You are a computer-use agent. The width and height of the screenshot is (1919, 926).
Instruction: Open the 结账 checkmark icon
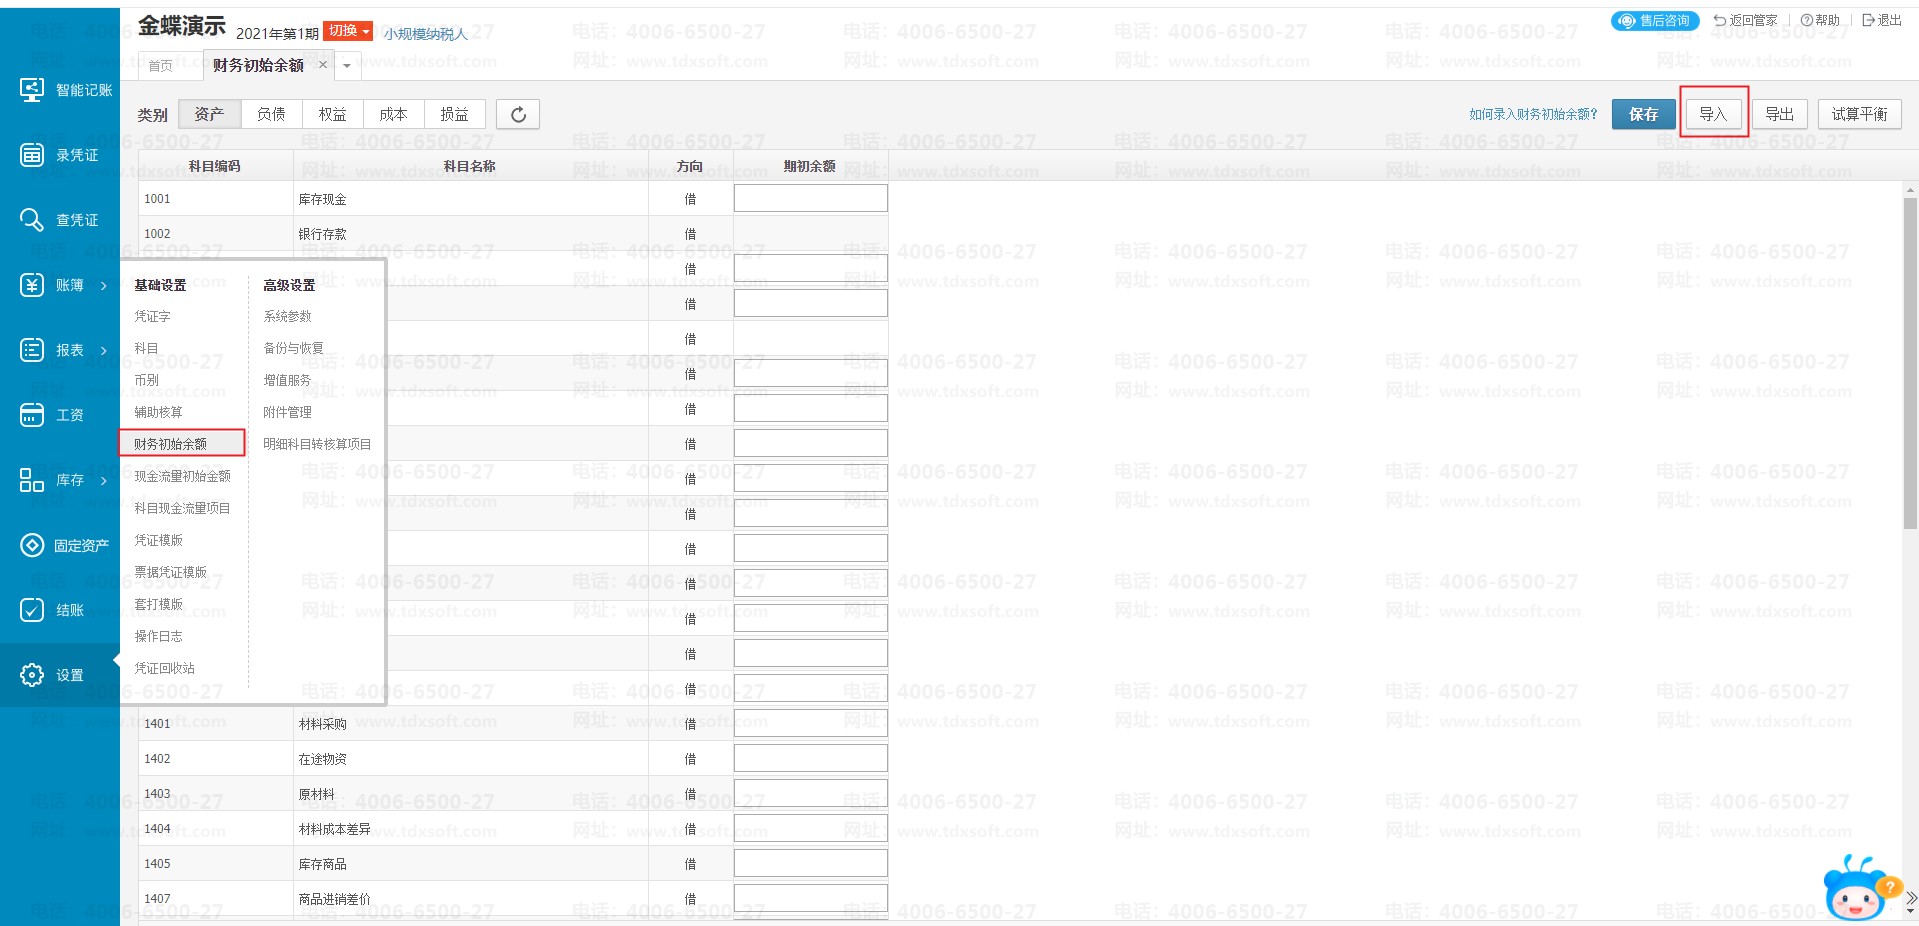point(32,610)
